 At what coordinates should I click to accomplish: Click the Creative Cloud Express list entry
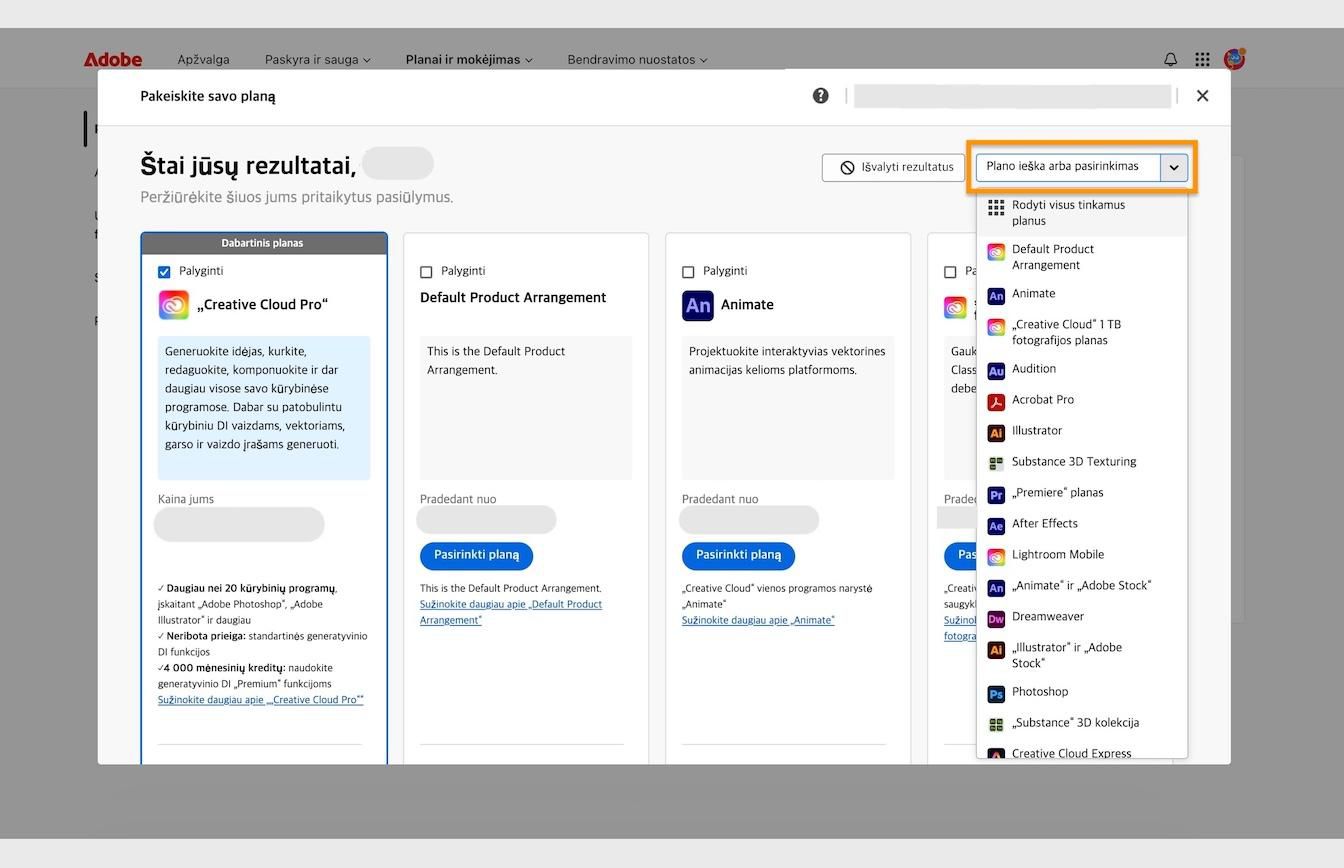(1082, 752)
